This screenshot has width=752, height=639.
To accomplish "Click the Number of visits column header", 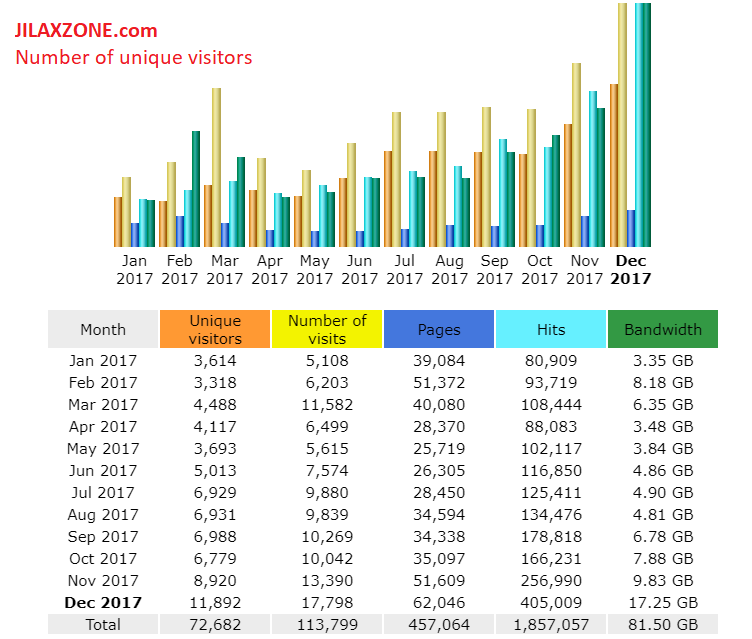I will pos(327,329).
